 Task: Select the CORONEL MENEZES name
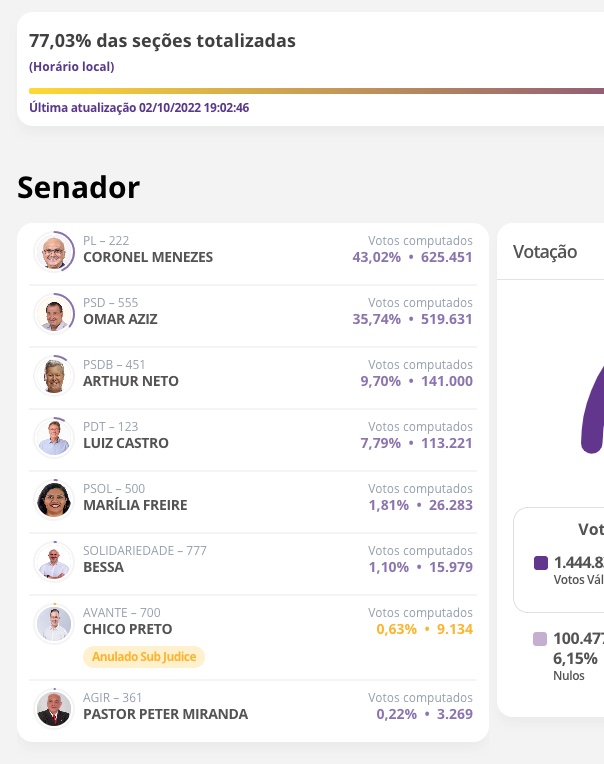pos(148,257)
